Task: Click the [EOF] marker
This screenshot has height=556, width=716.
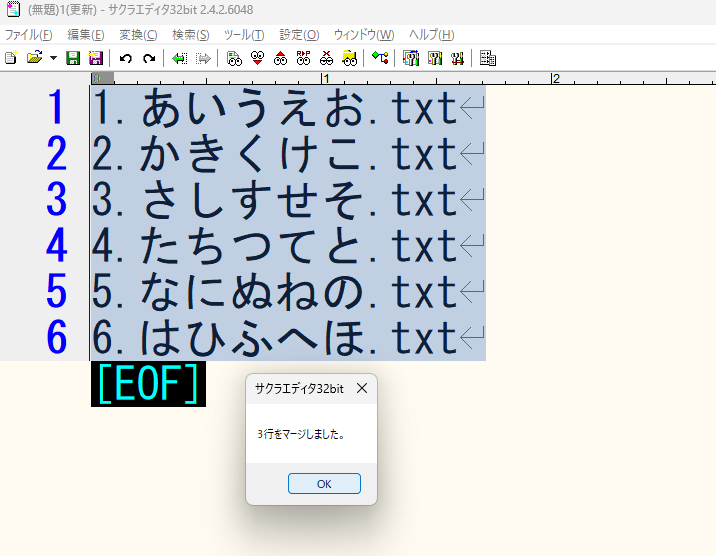Action: pyautogui.click(x=148, y=384)
